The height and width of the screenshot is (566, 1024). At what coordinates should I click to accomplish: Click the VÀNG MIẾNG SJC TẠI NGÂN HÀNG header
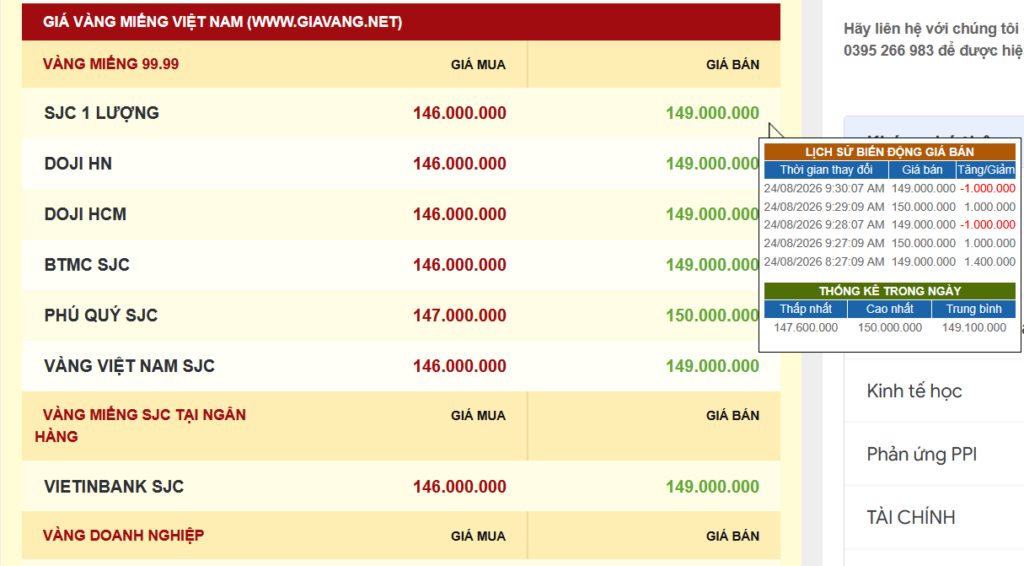click(x=140, y=426)
